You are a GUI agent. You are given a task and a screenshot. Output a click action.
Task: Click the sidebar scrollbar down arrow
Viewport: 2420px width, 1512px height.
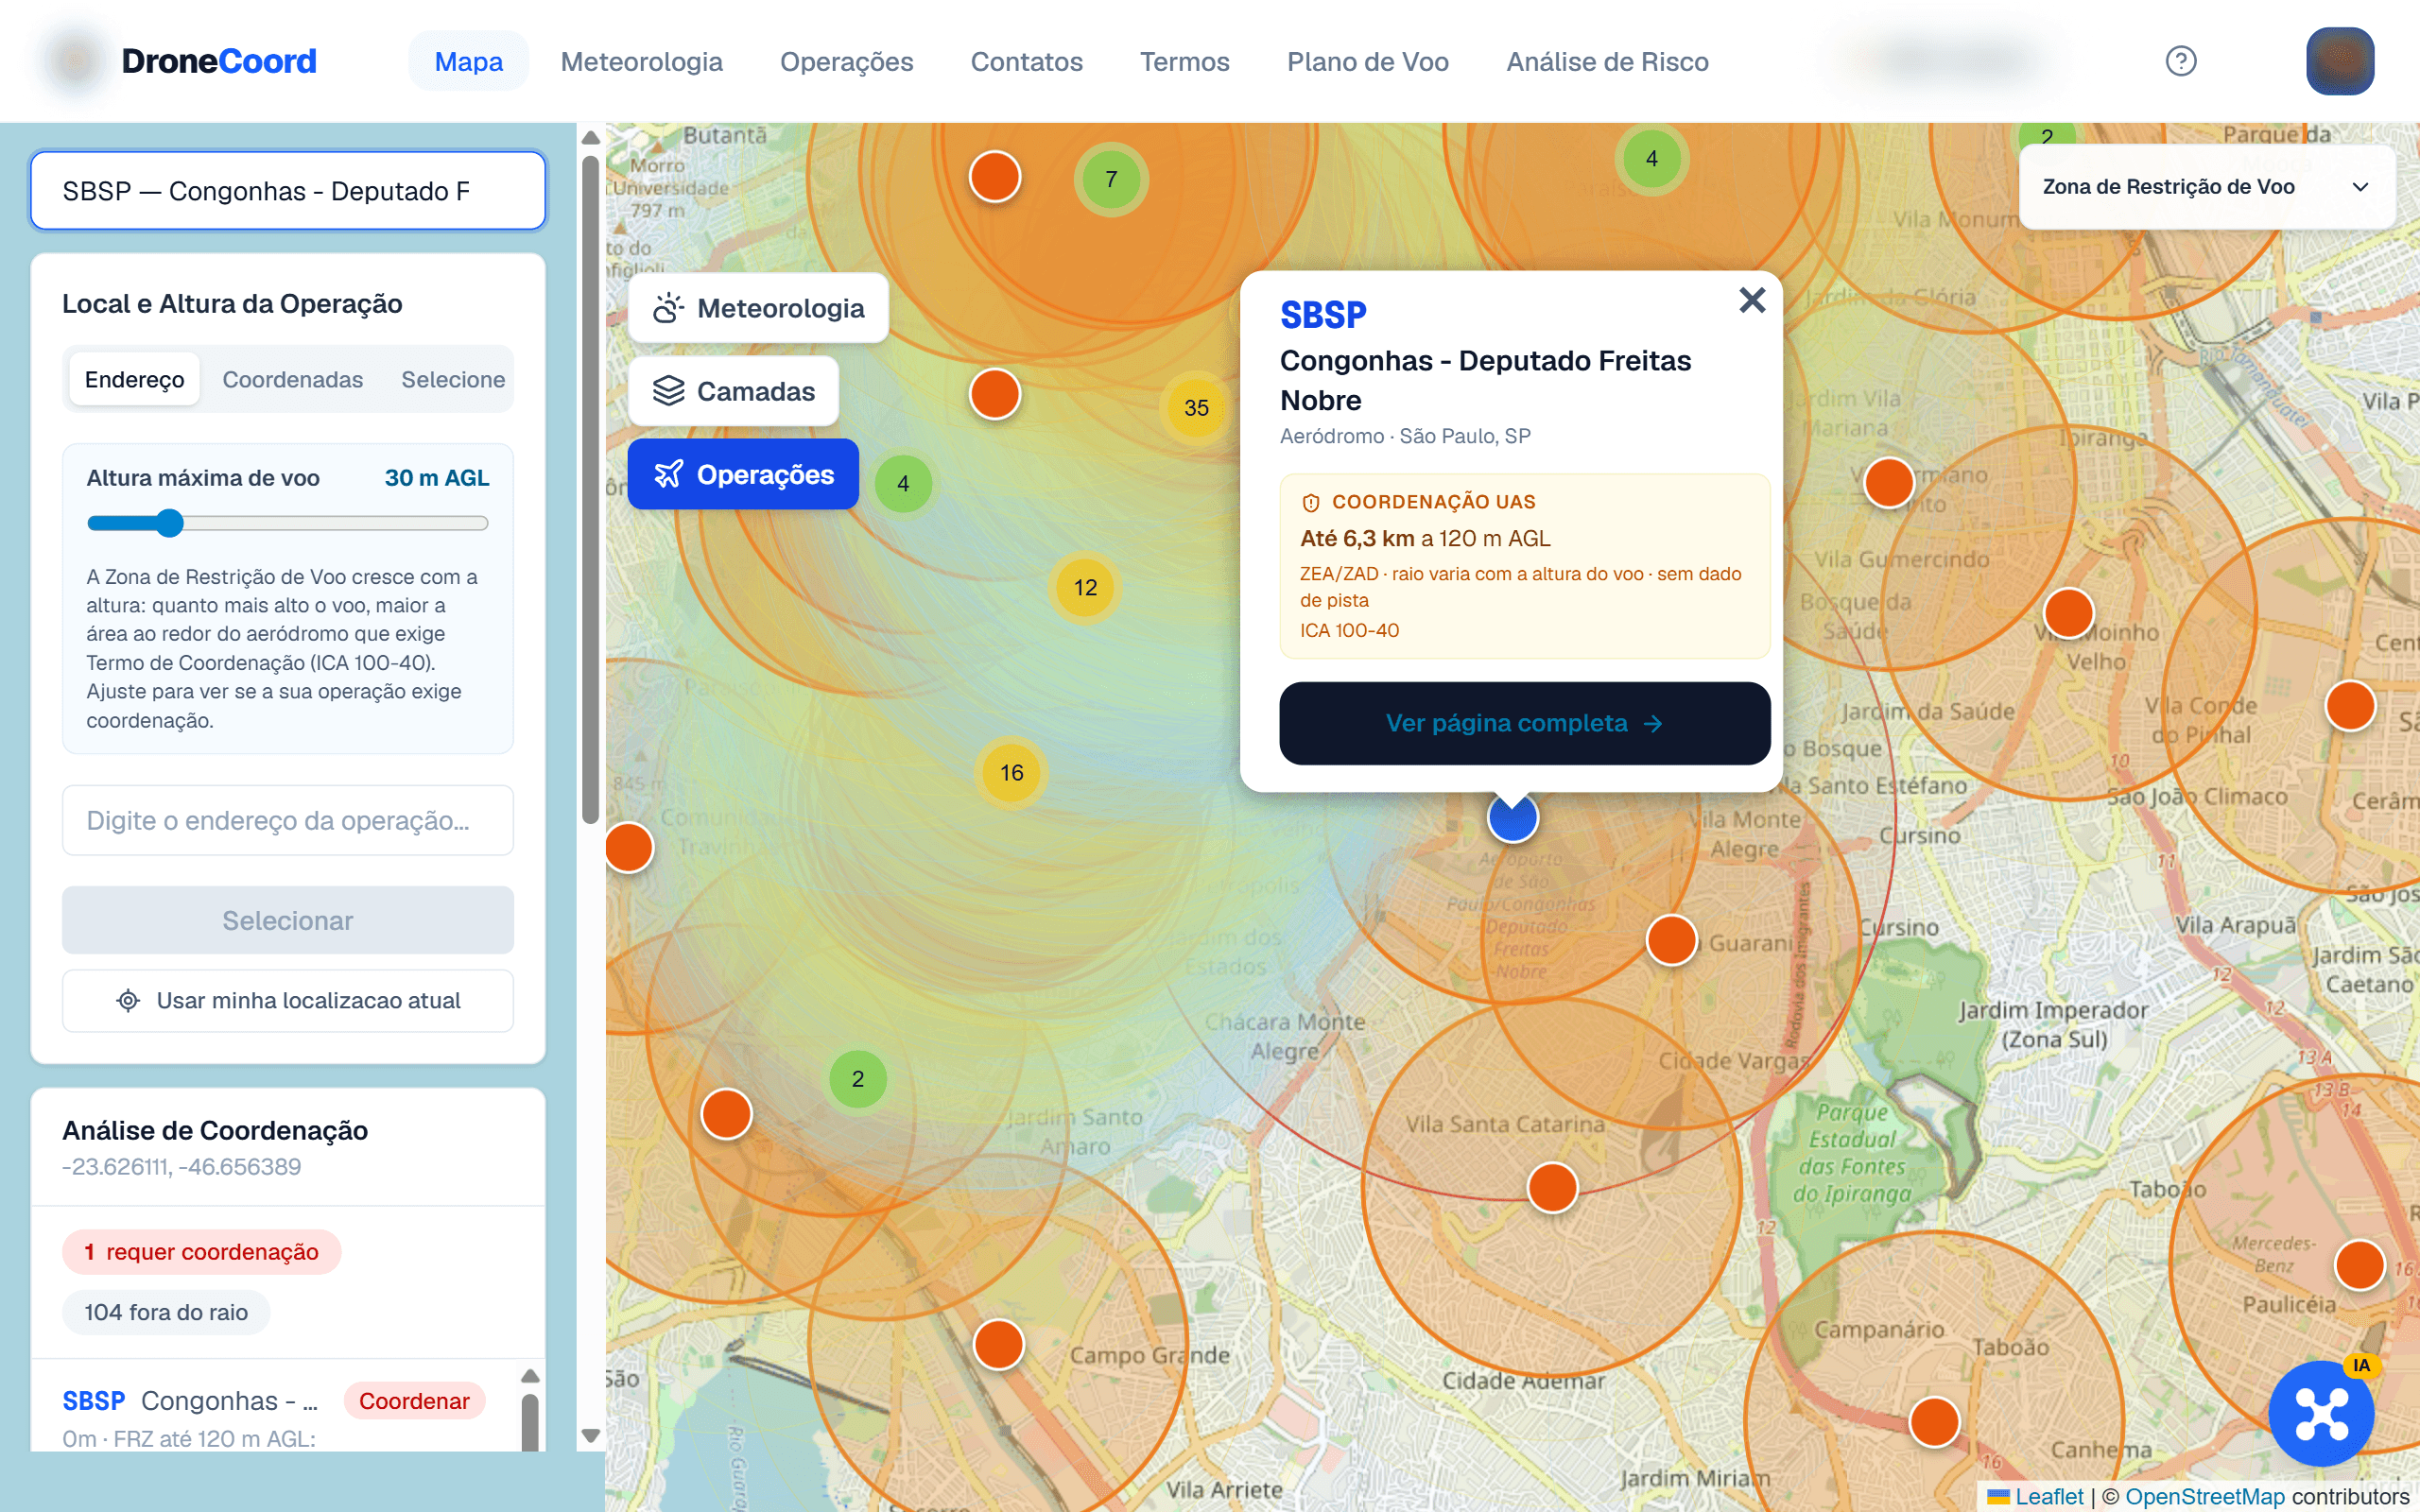point(590,1436)
